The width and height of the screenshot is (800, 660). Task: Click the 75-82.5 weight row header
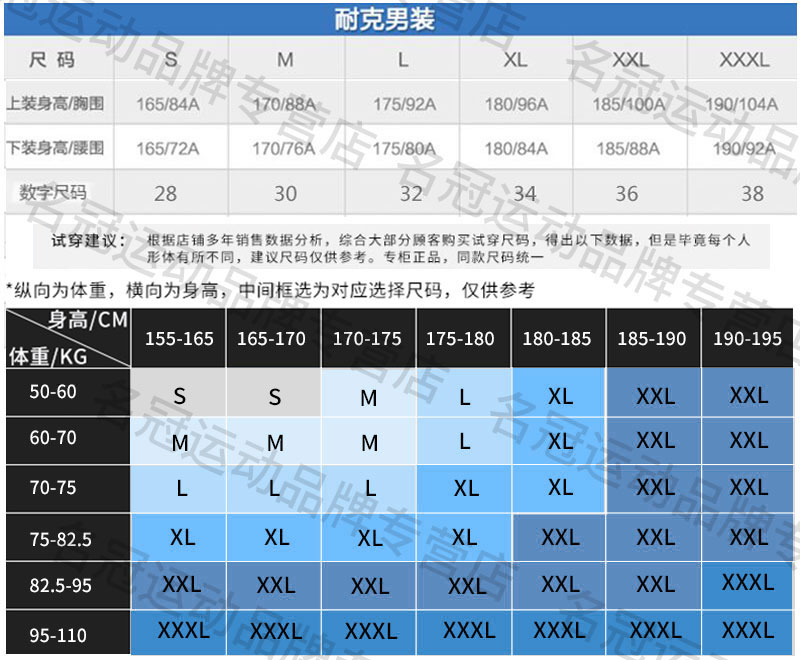tap(68, 538)
